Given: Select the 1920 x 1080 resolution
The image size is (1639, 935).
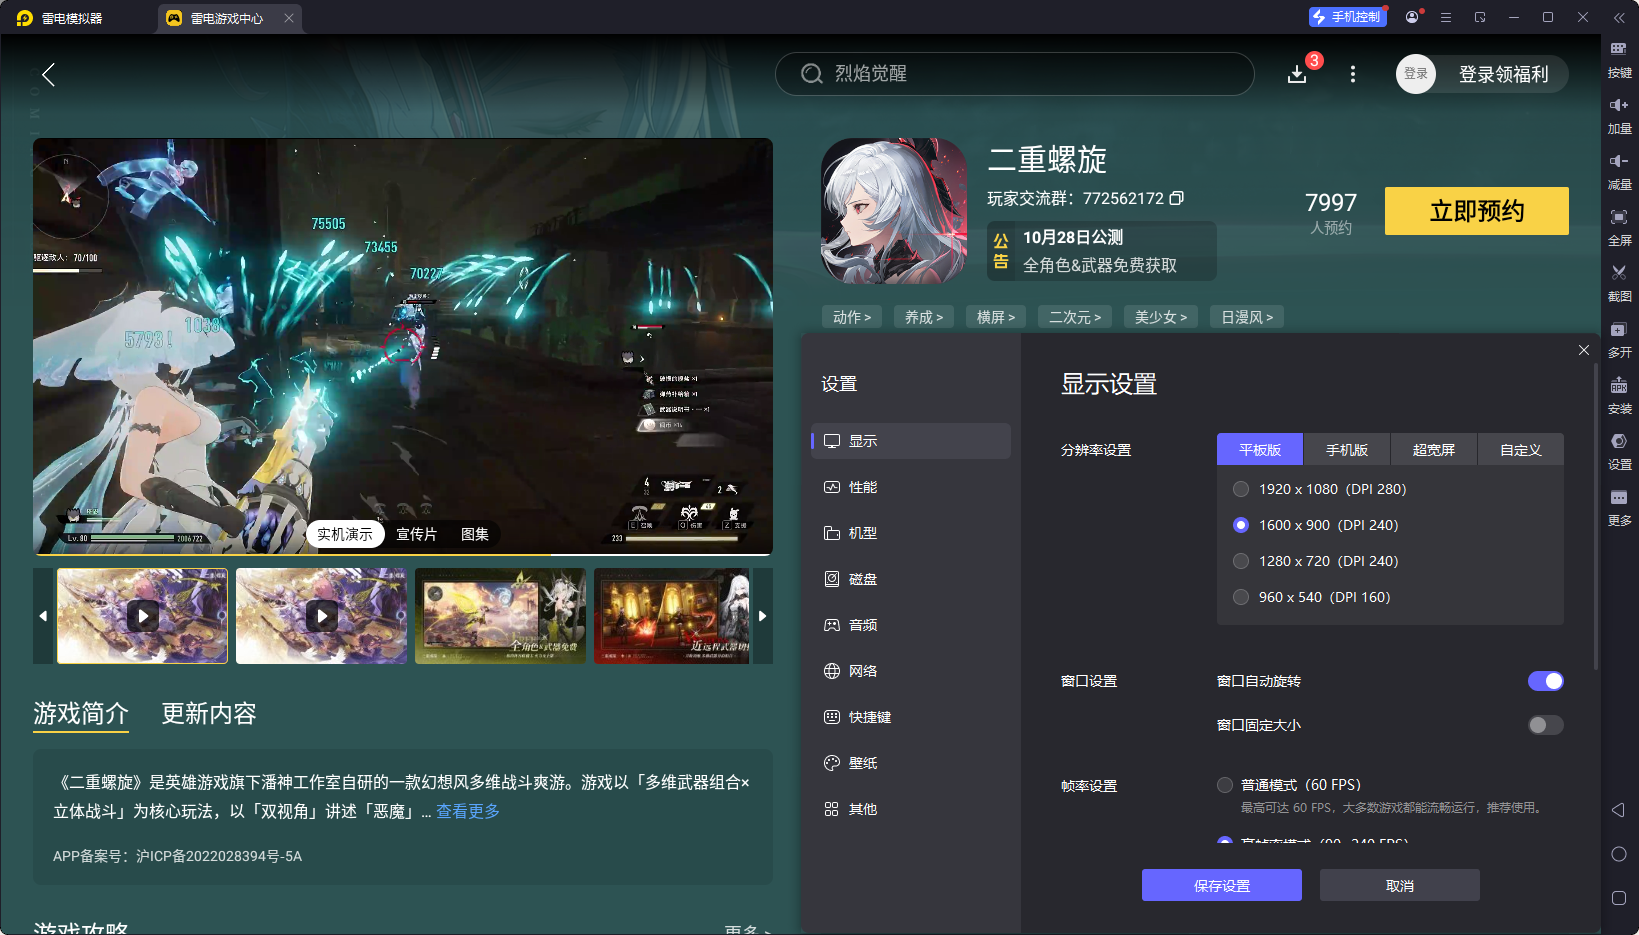Looking at the screenshot, I should [1241, 489].
